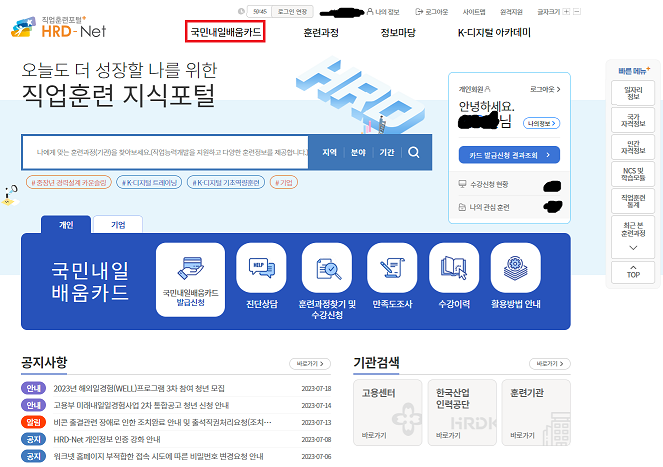Viewport: 663px width, 467px height.
Task: Open the K-디지털 아카데미 menu
Action: 494,33
